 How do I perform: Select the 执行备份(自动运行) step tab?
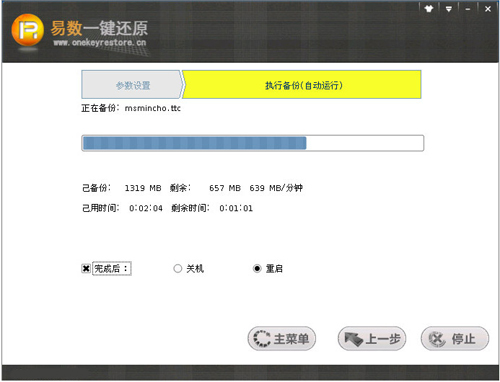302,84
